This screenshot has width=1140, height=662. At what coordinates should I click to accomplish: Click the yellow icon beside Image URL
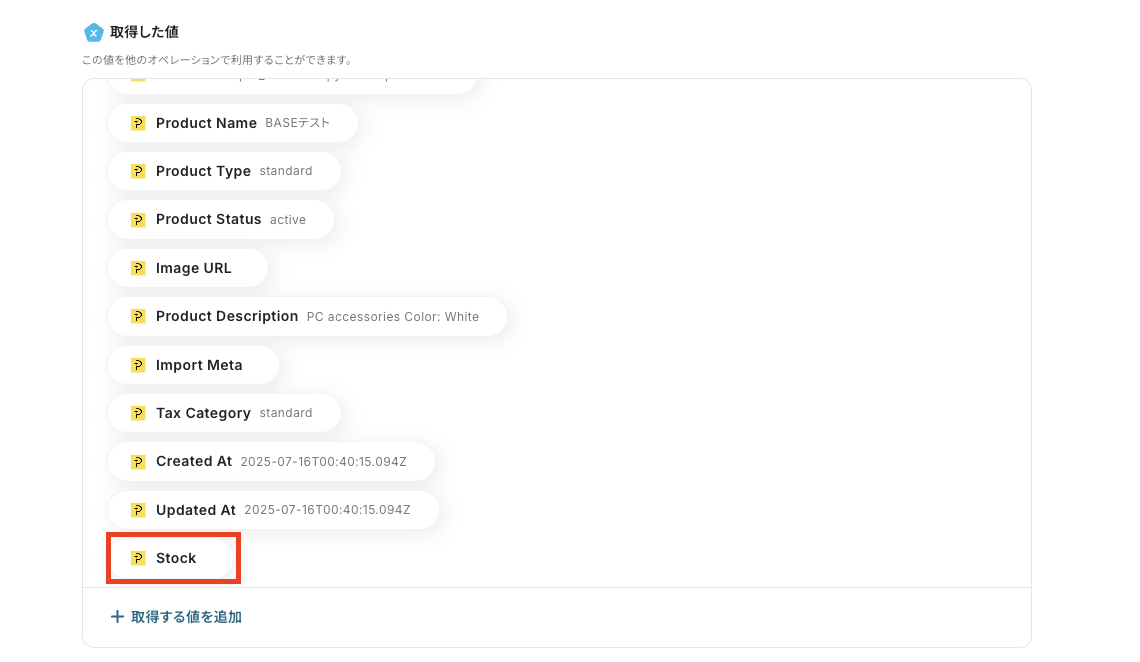138,268
